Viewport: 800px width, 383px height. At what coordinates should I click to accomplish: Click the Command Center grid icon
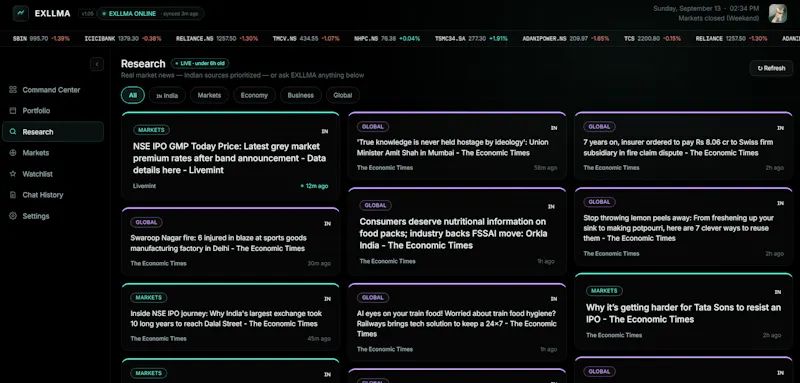pyautogui.click(x=13, y=90)
